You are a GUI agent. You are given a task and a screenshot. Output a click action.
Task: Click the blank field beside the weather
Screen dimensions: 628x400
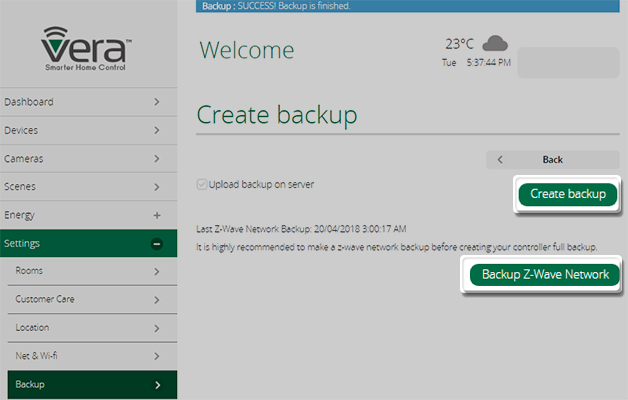click(568, 62)
